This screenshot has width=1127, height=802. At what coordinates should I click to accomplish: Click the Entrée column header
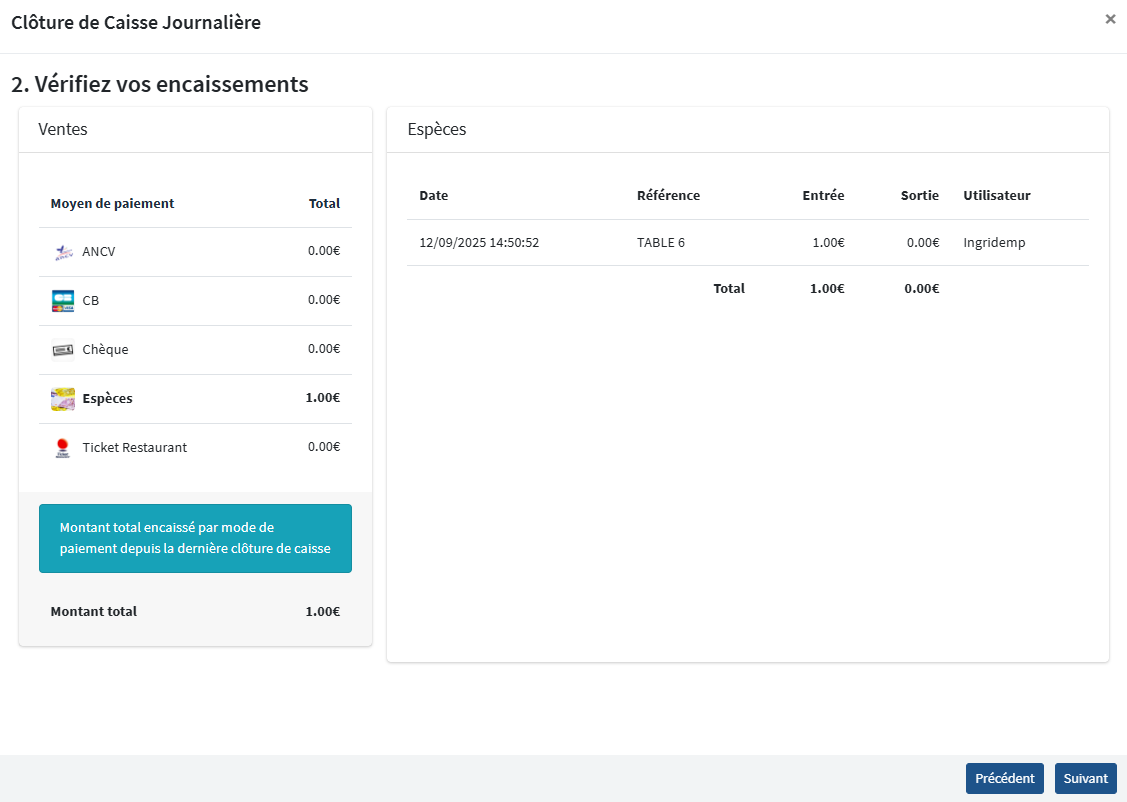point(823,195)
